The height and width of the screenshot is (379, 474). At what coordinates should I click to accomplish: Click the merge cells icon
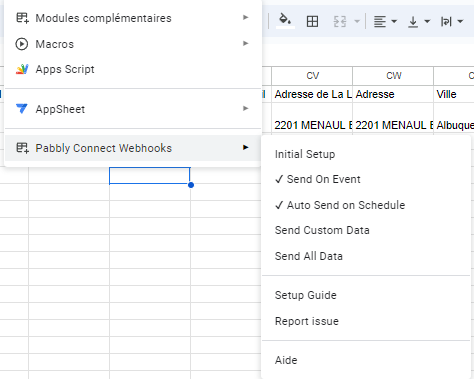340,22
